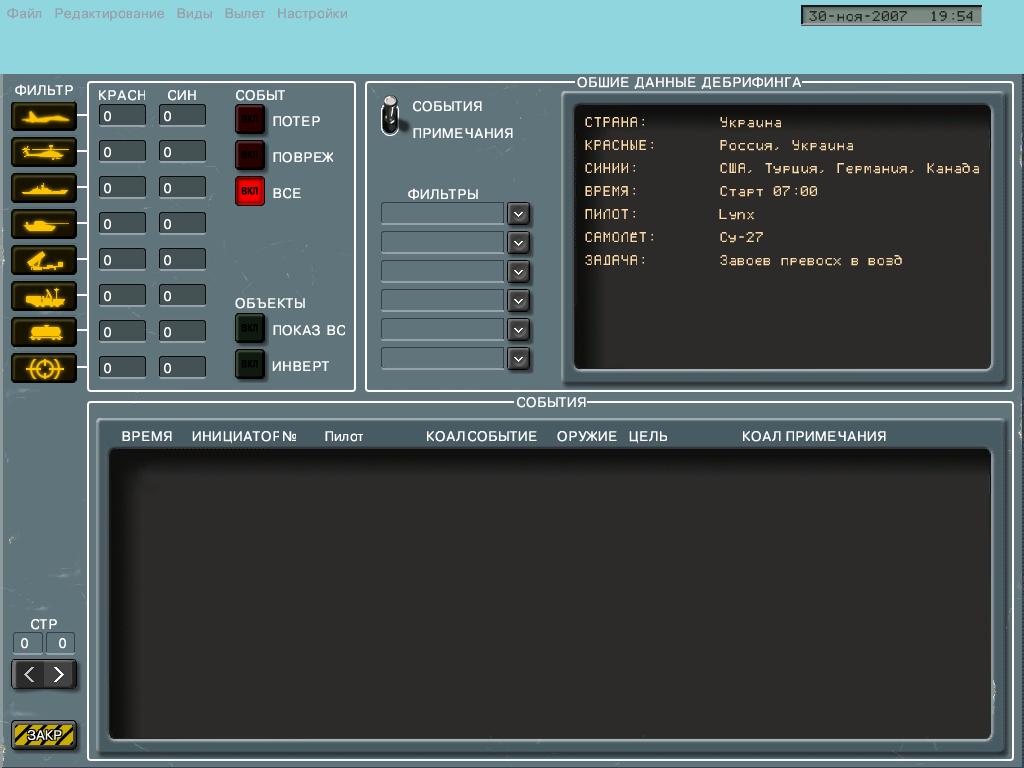This screenshot has width=1024, height=768.
Task: Toggle the ПОВРЕЖ damage events button
Action: pyautogui.click(x=249, y=155)
